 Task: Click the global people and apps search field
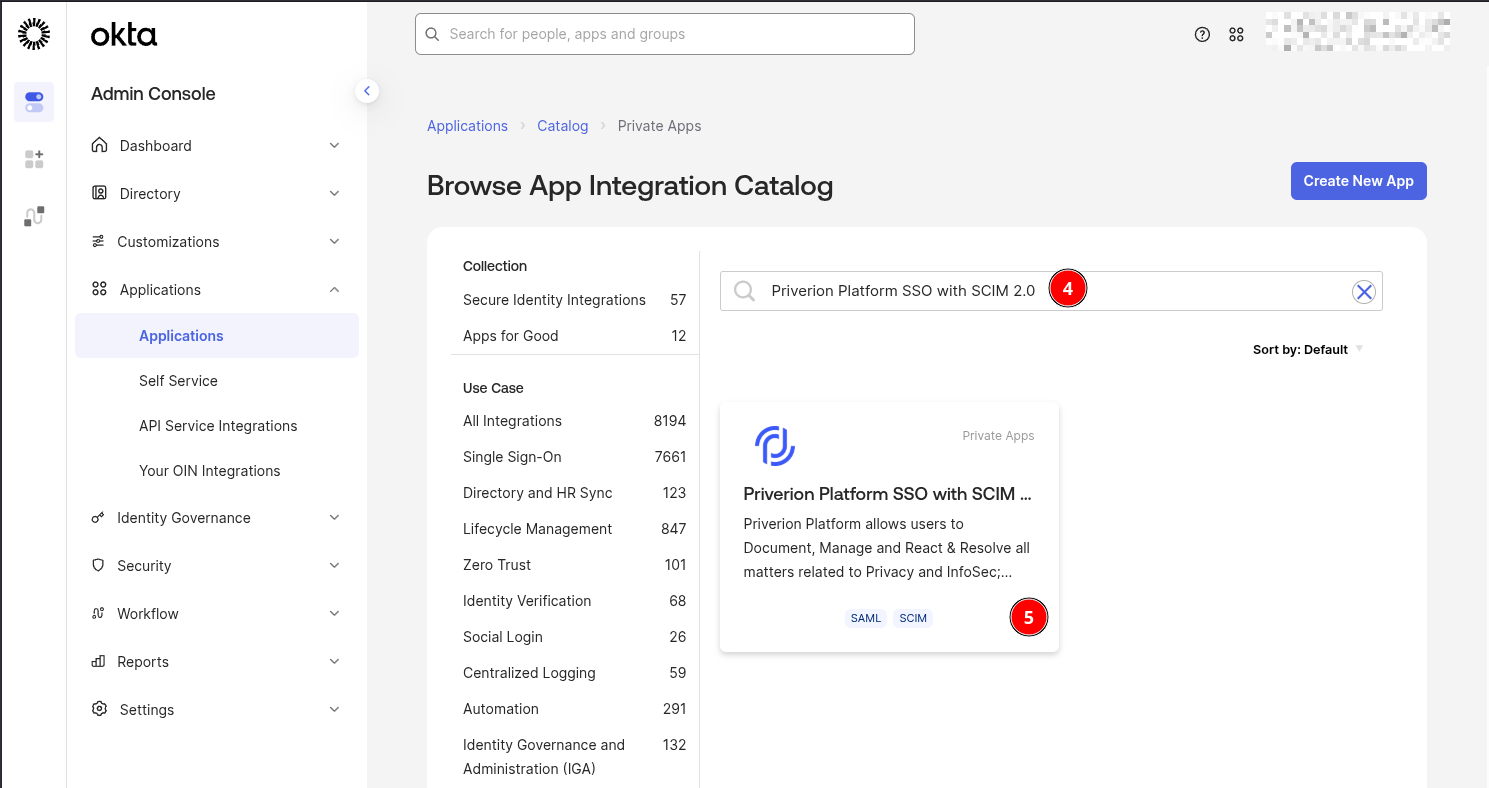665,34
